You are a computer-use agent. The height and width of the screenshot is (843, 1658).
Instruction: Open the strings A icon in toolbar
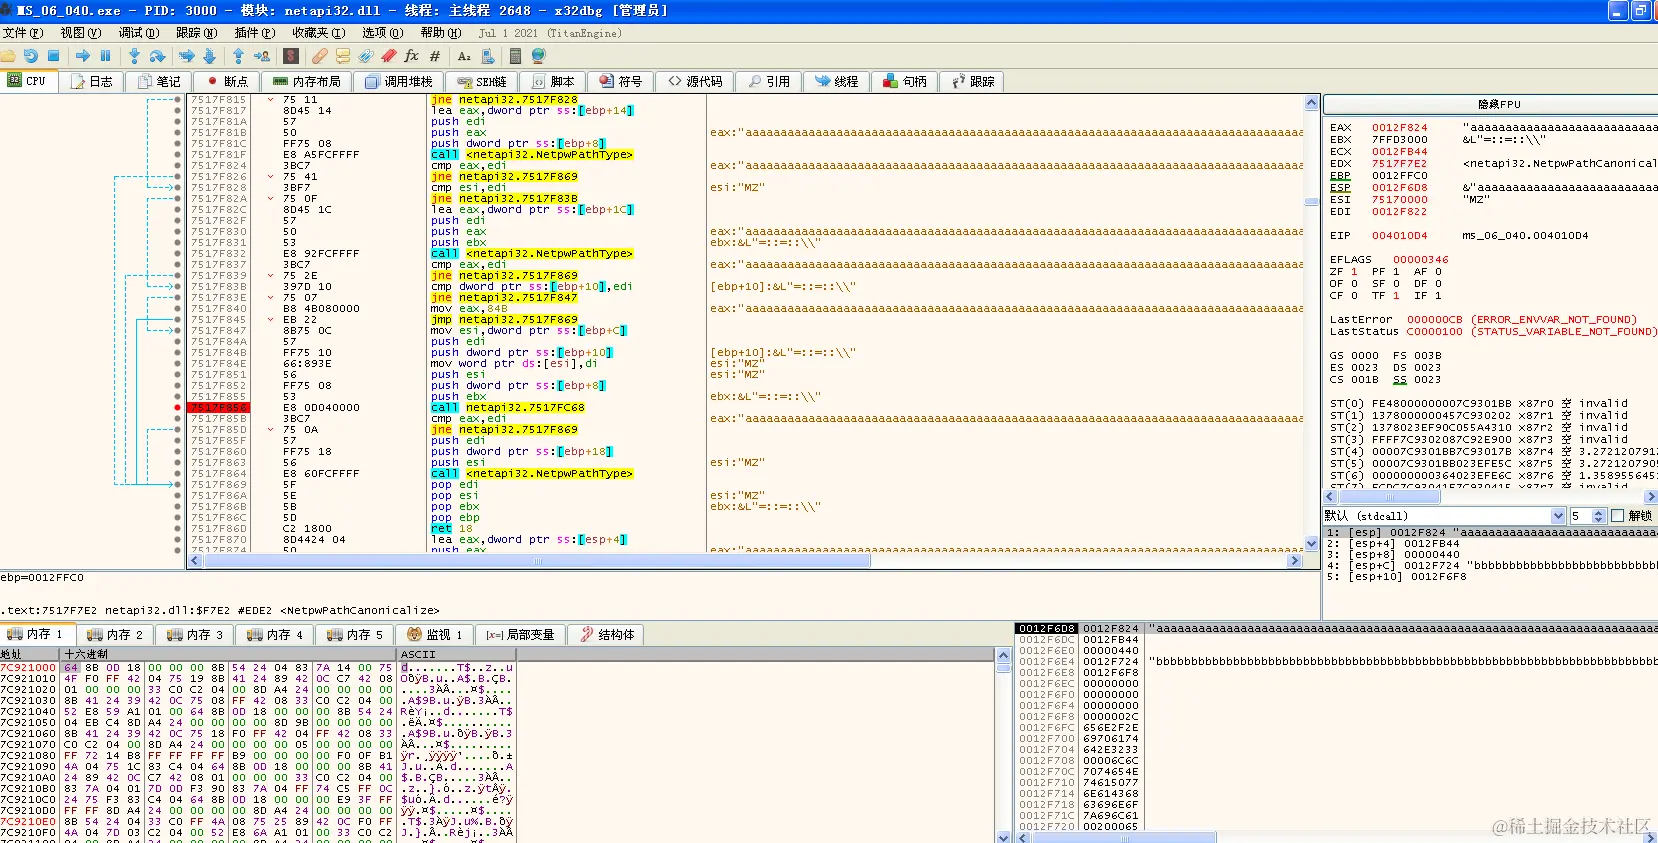pyautogui.click(x=464, y=56)
